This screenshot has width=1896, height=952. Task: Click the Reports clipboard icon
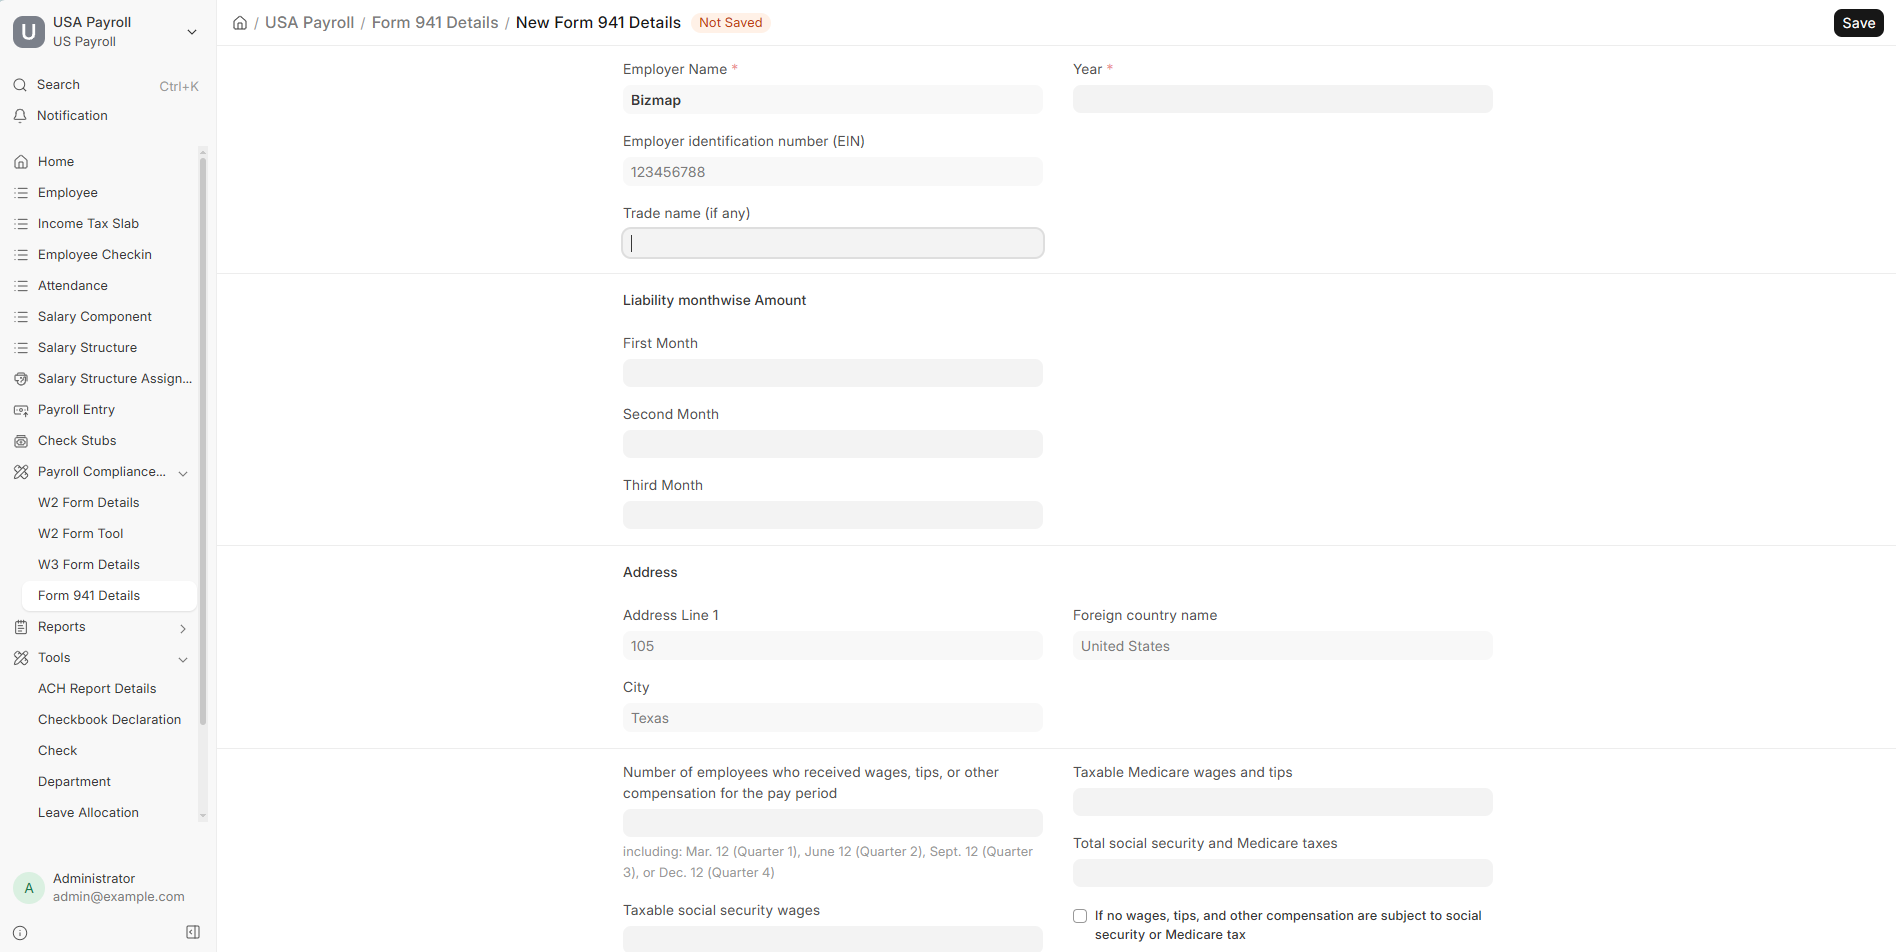pos(21,627)
